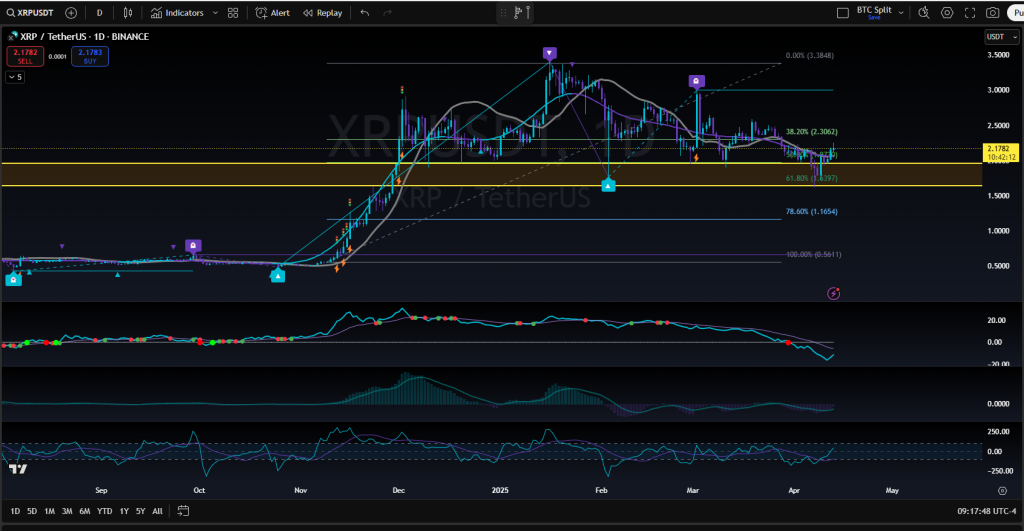The width and height of the screenshot is (1024, 531).
Task: Click the cyan up-arrow marker before November
Action: pos(278,276)
